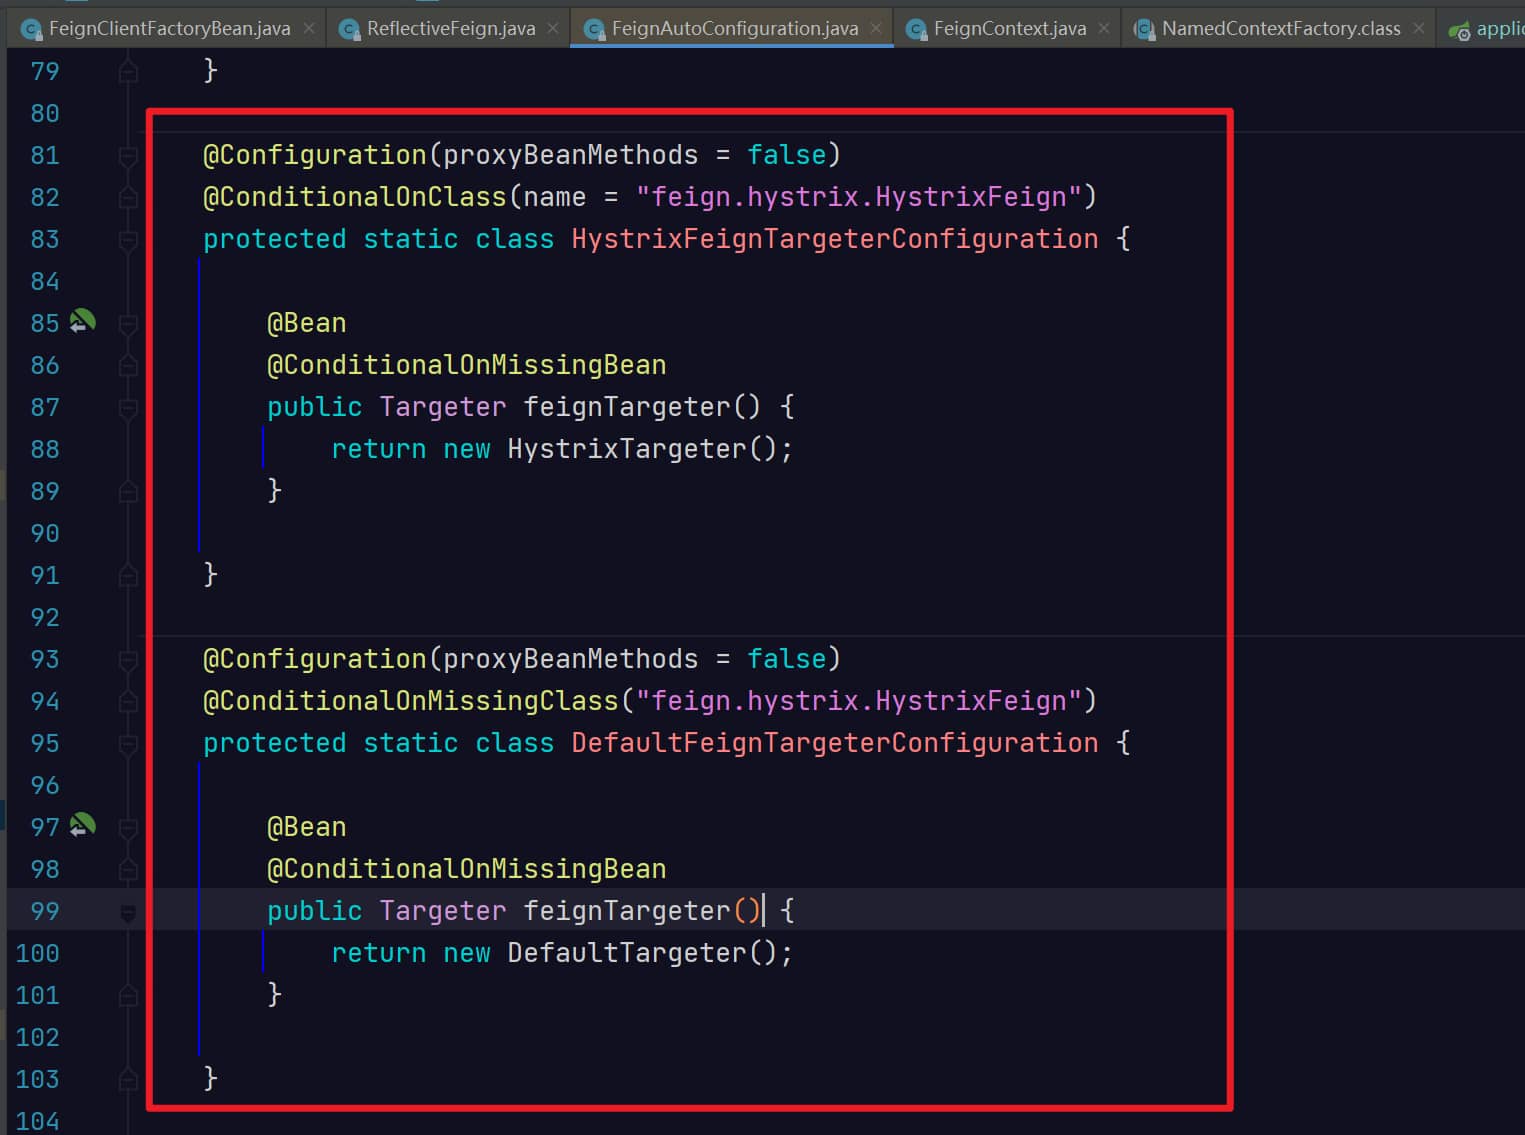Close the ReflectiveFeign.java tab
Screen dimensions: 1525x1135
(553, 29)
